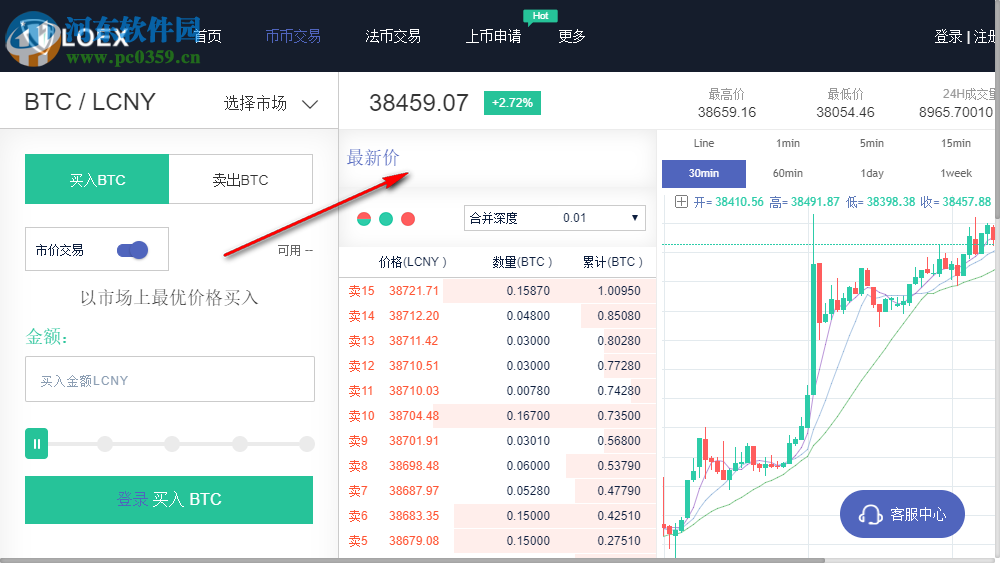This screenshot has height=563, width=1000.
Task: Click the 累计(BTC) column header
Action: [x=613, y=262]
